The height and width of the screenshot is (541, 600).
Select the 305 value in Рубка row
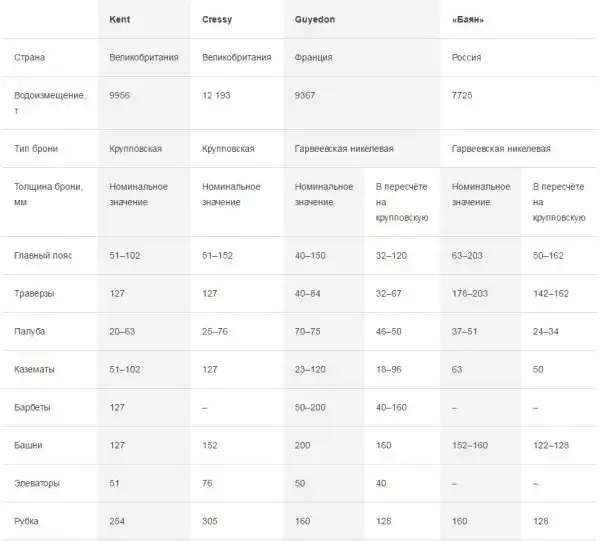click(210, 521)
